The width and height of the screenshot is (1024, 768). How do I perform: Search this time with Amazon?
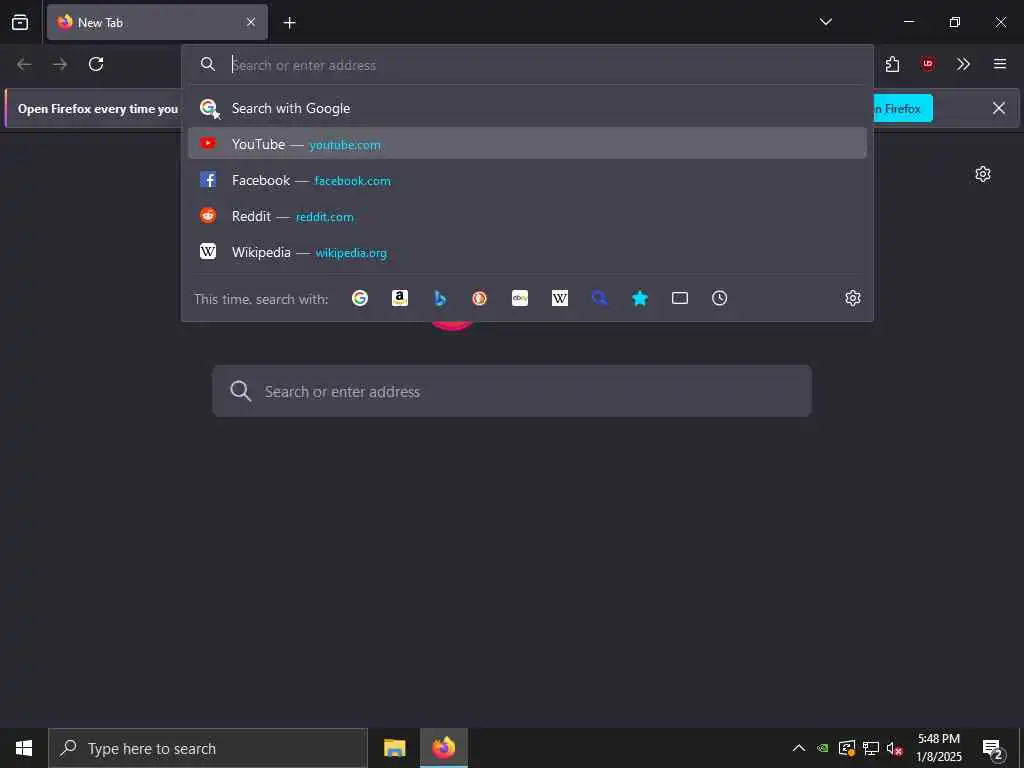point(400,298)
